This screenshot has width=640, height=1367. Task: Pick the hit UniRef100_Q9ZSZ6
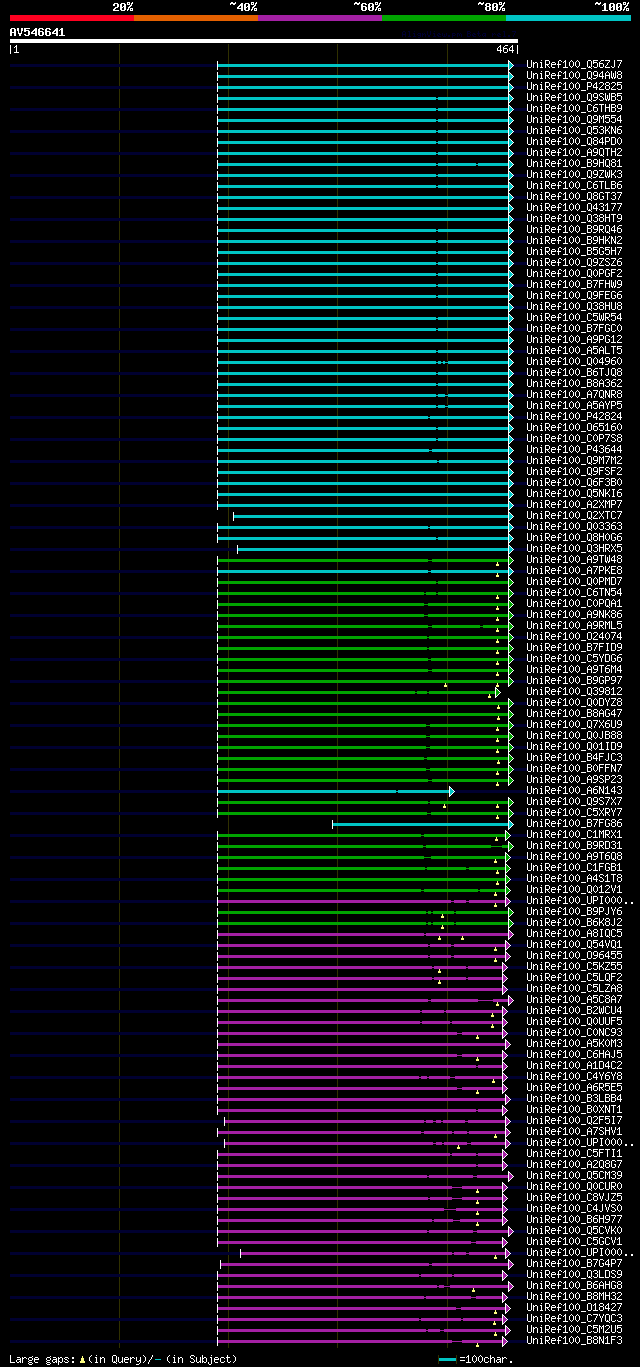tap(574, 262)
